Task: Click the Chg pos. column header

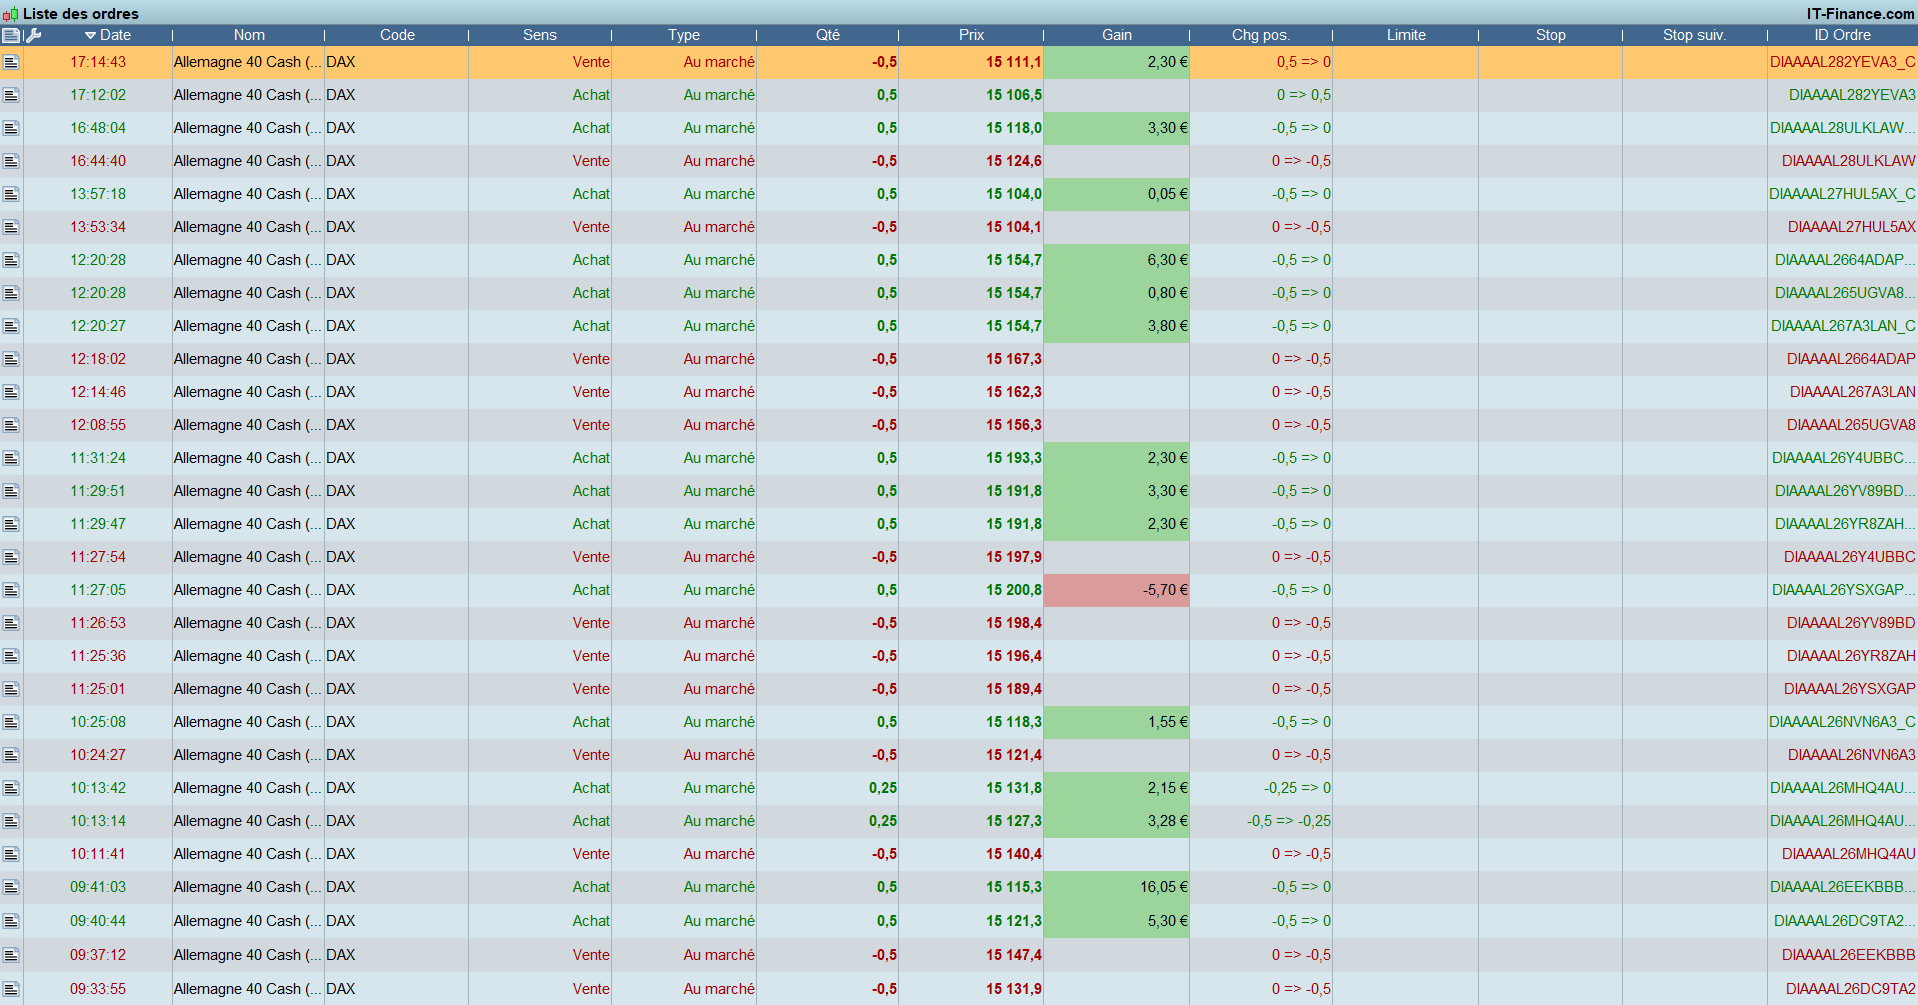Action: pos(1261,35)
